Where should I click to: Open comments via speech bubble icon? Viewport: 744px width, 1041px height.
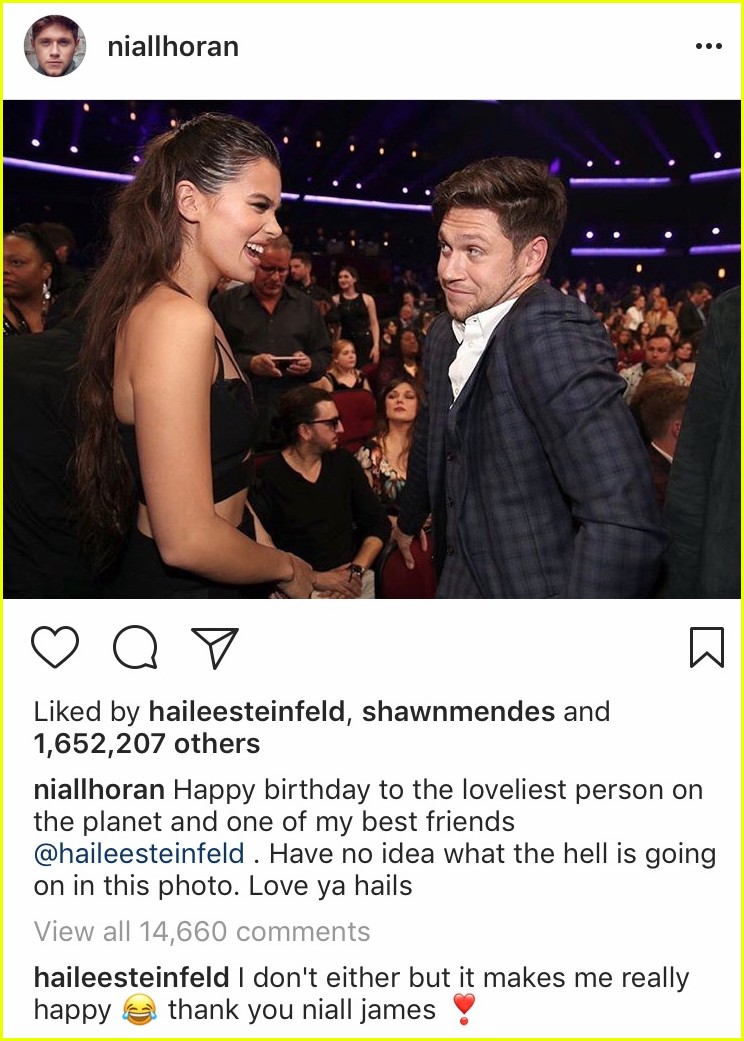pyautogui.click(x=135, y=647)
